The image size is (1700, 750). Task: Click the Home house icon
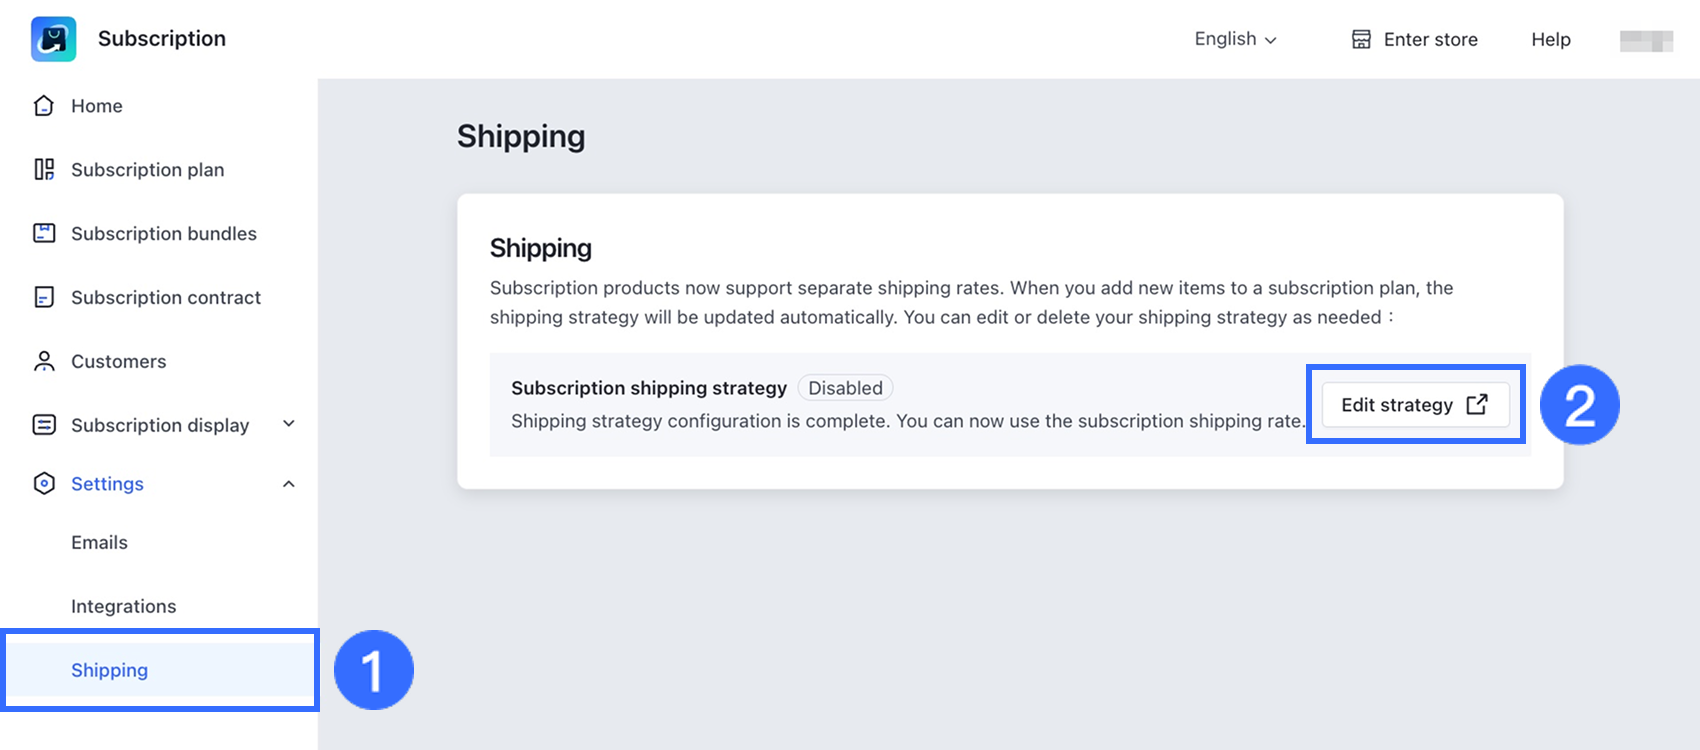pyautogui.click(x=44, y=106)
